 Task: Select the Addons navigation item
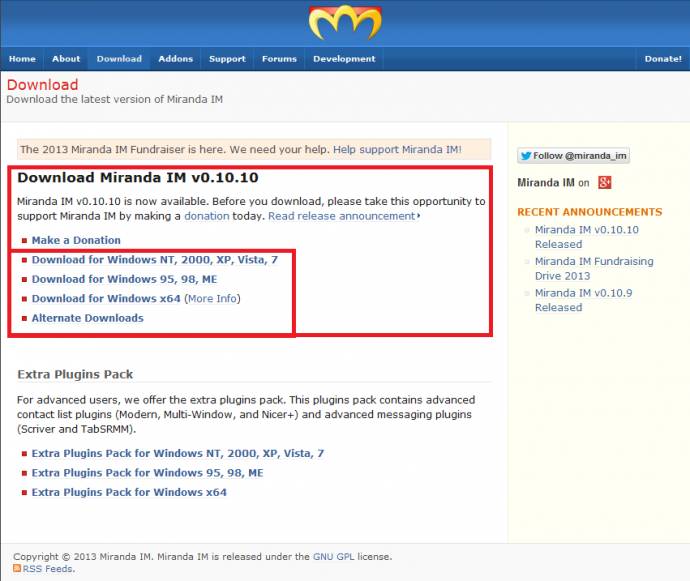coord(175,59)
